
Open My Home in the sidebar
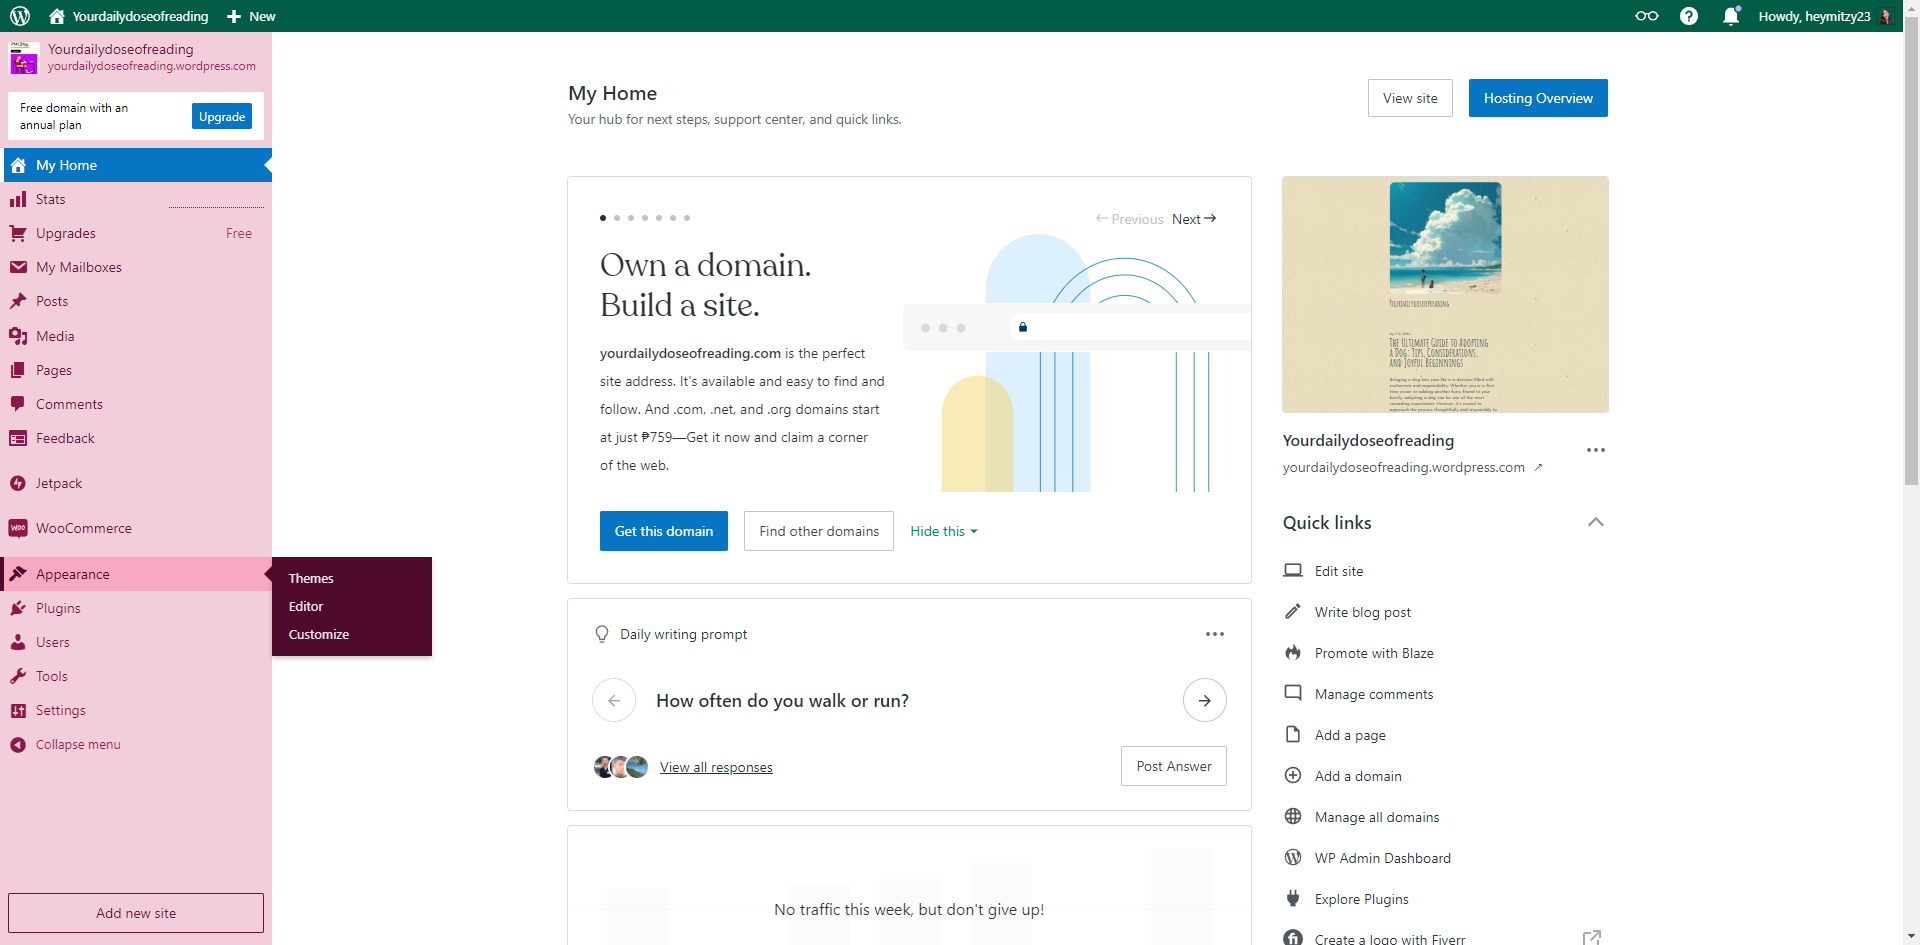coord(136,165)
